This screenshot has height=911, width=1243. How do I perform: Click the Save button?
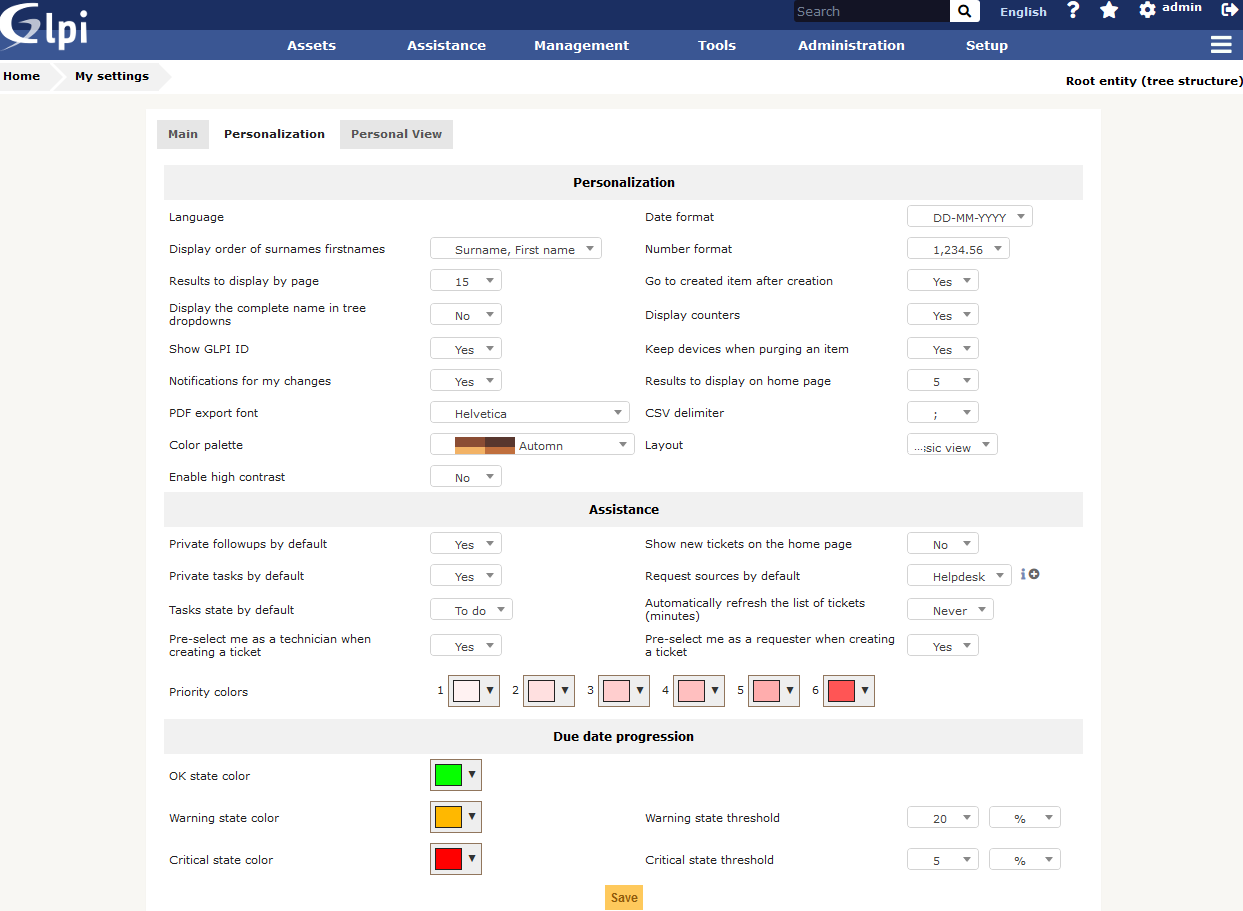click(623, 897)
